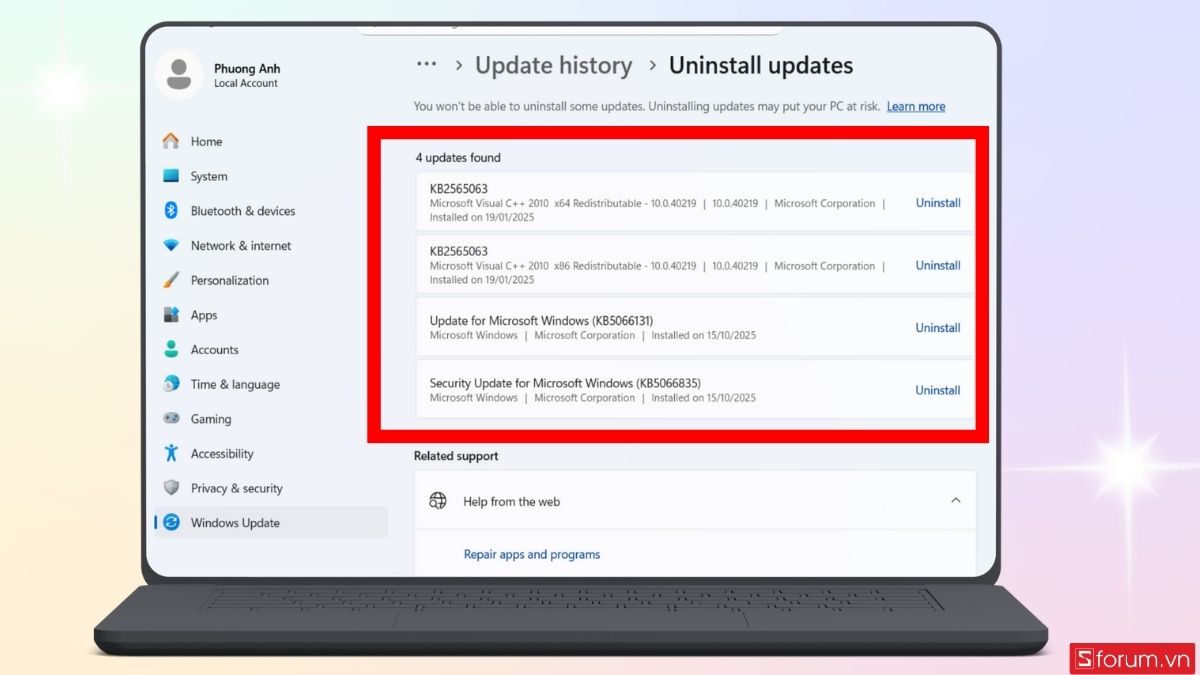Uninstall Update for Microsoft Windows KB5066131

(938, 328)
